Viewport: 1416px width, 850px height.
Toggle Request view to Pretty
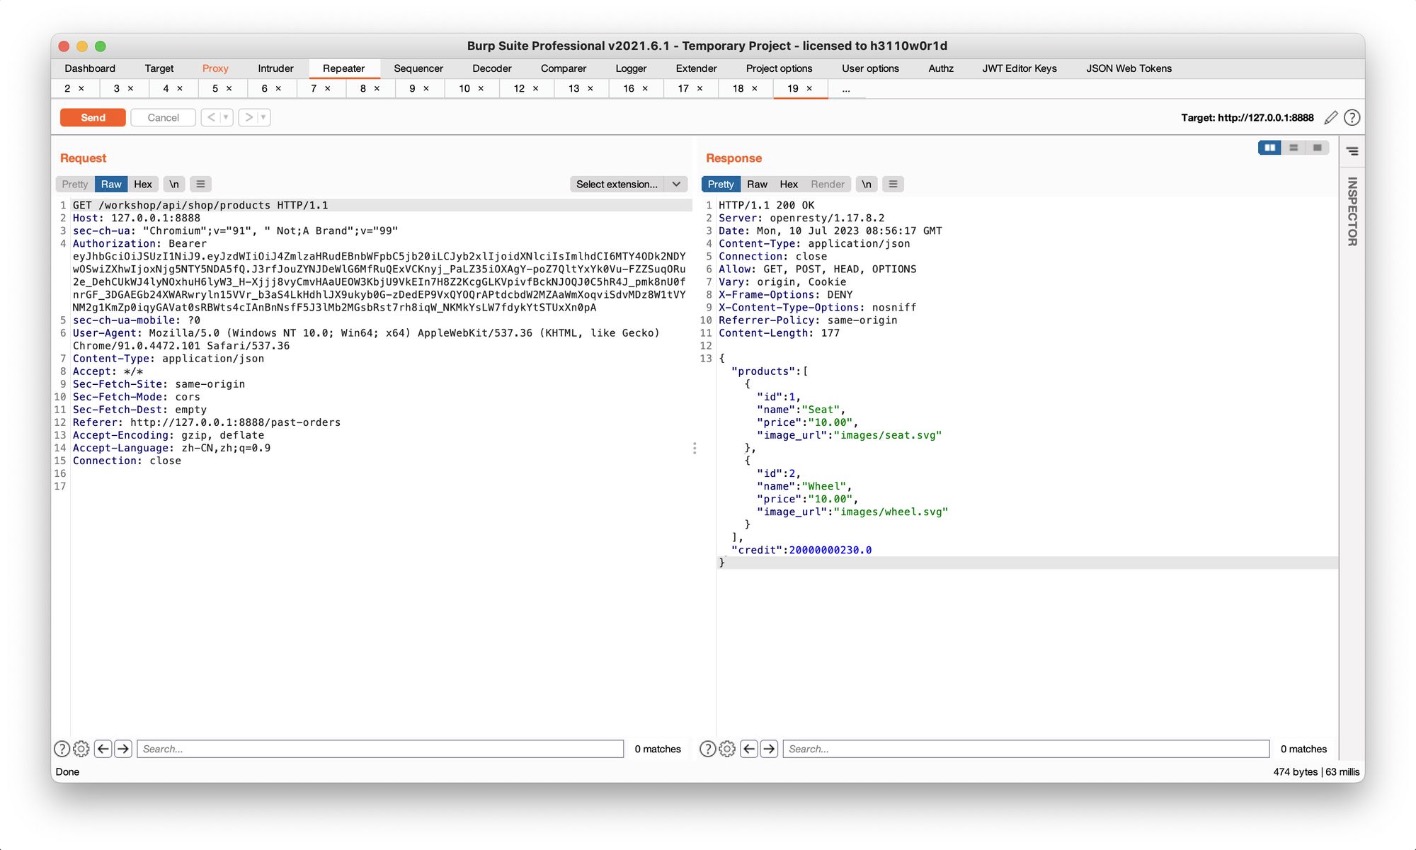[x=75, y=184]
